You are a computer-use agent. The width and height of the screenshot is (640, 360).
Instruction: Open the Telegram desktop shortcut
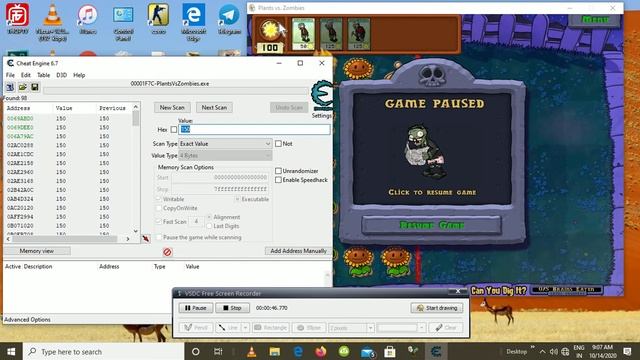pos(229,19)
